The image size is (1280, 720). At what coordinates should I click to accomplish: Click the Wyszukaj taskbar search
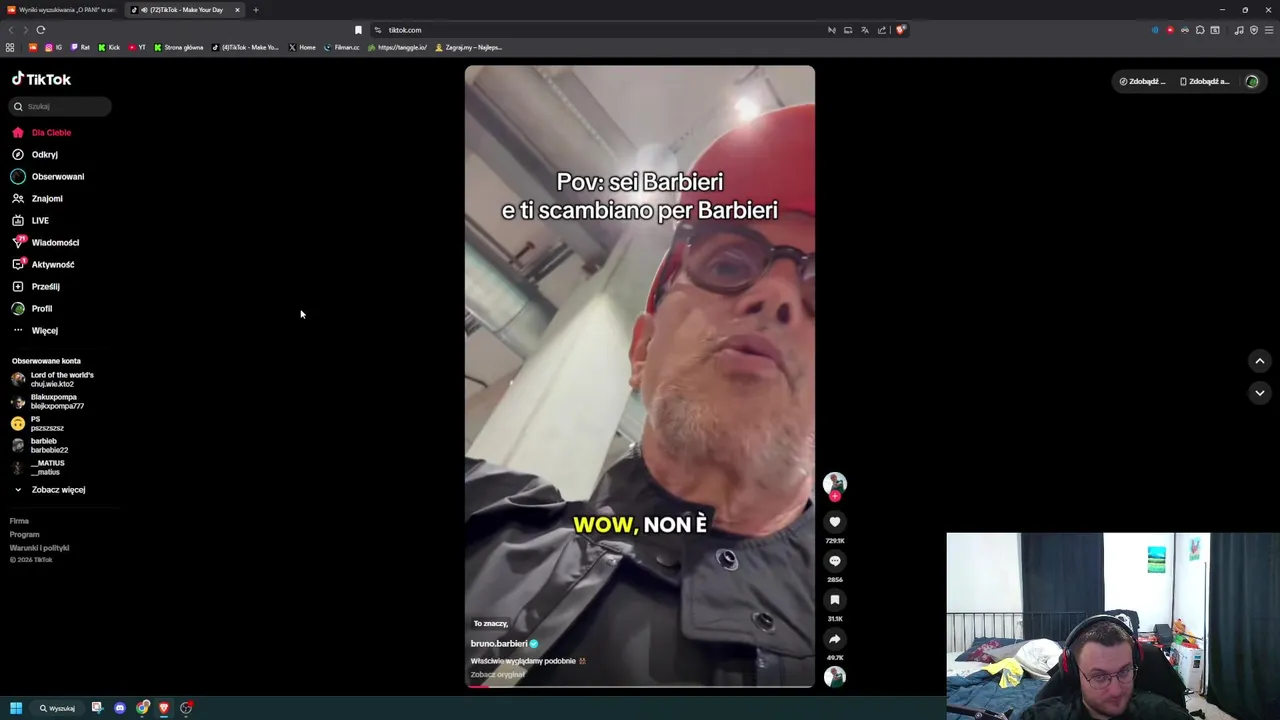point(57,708)
